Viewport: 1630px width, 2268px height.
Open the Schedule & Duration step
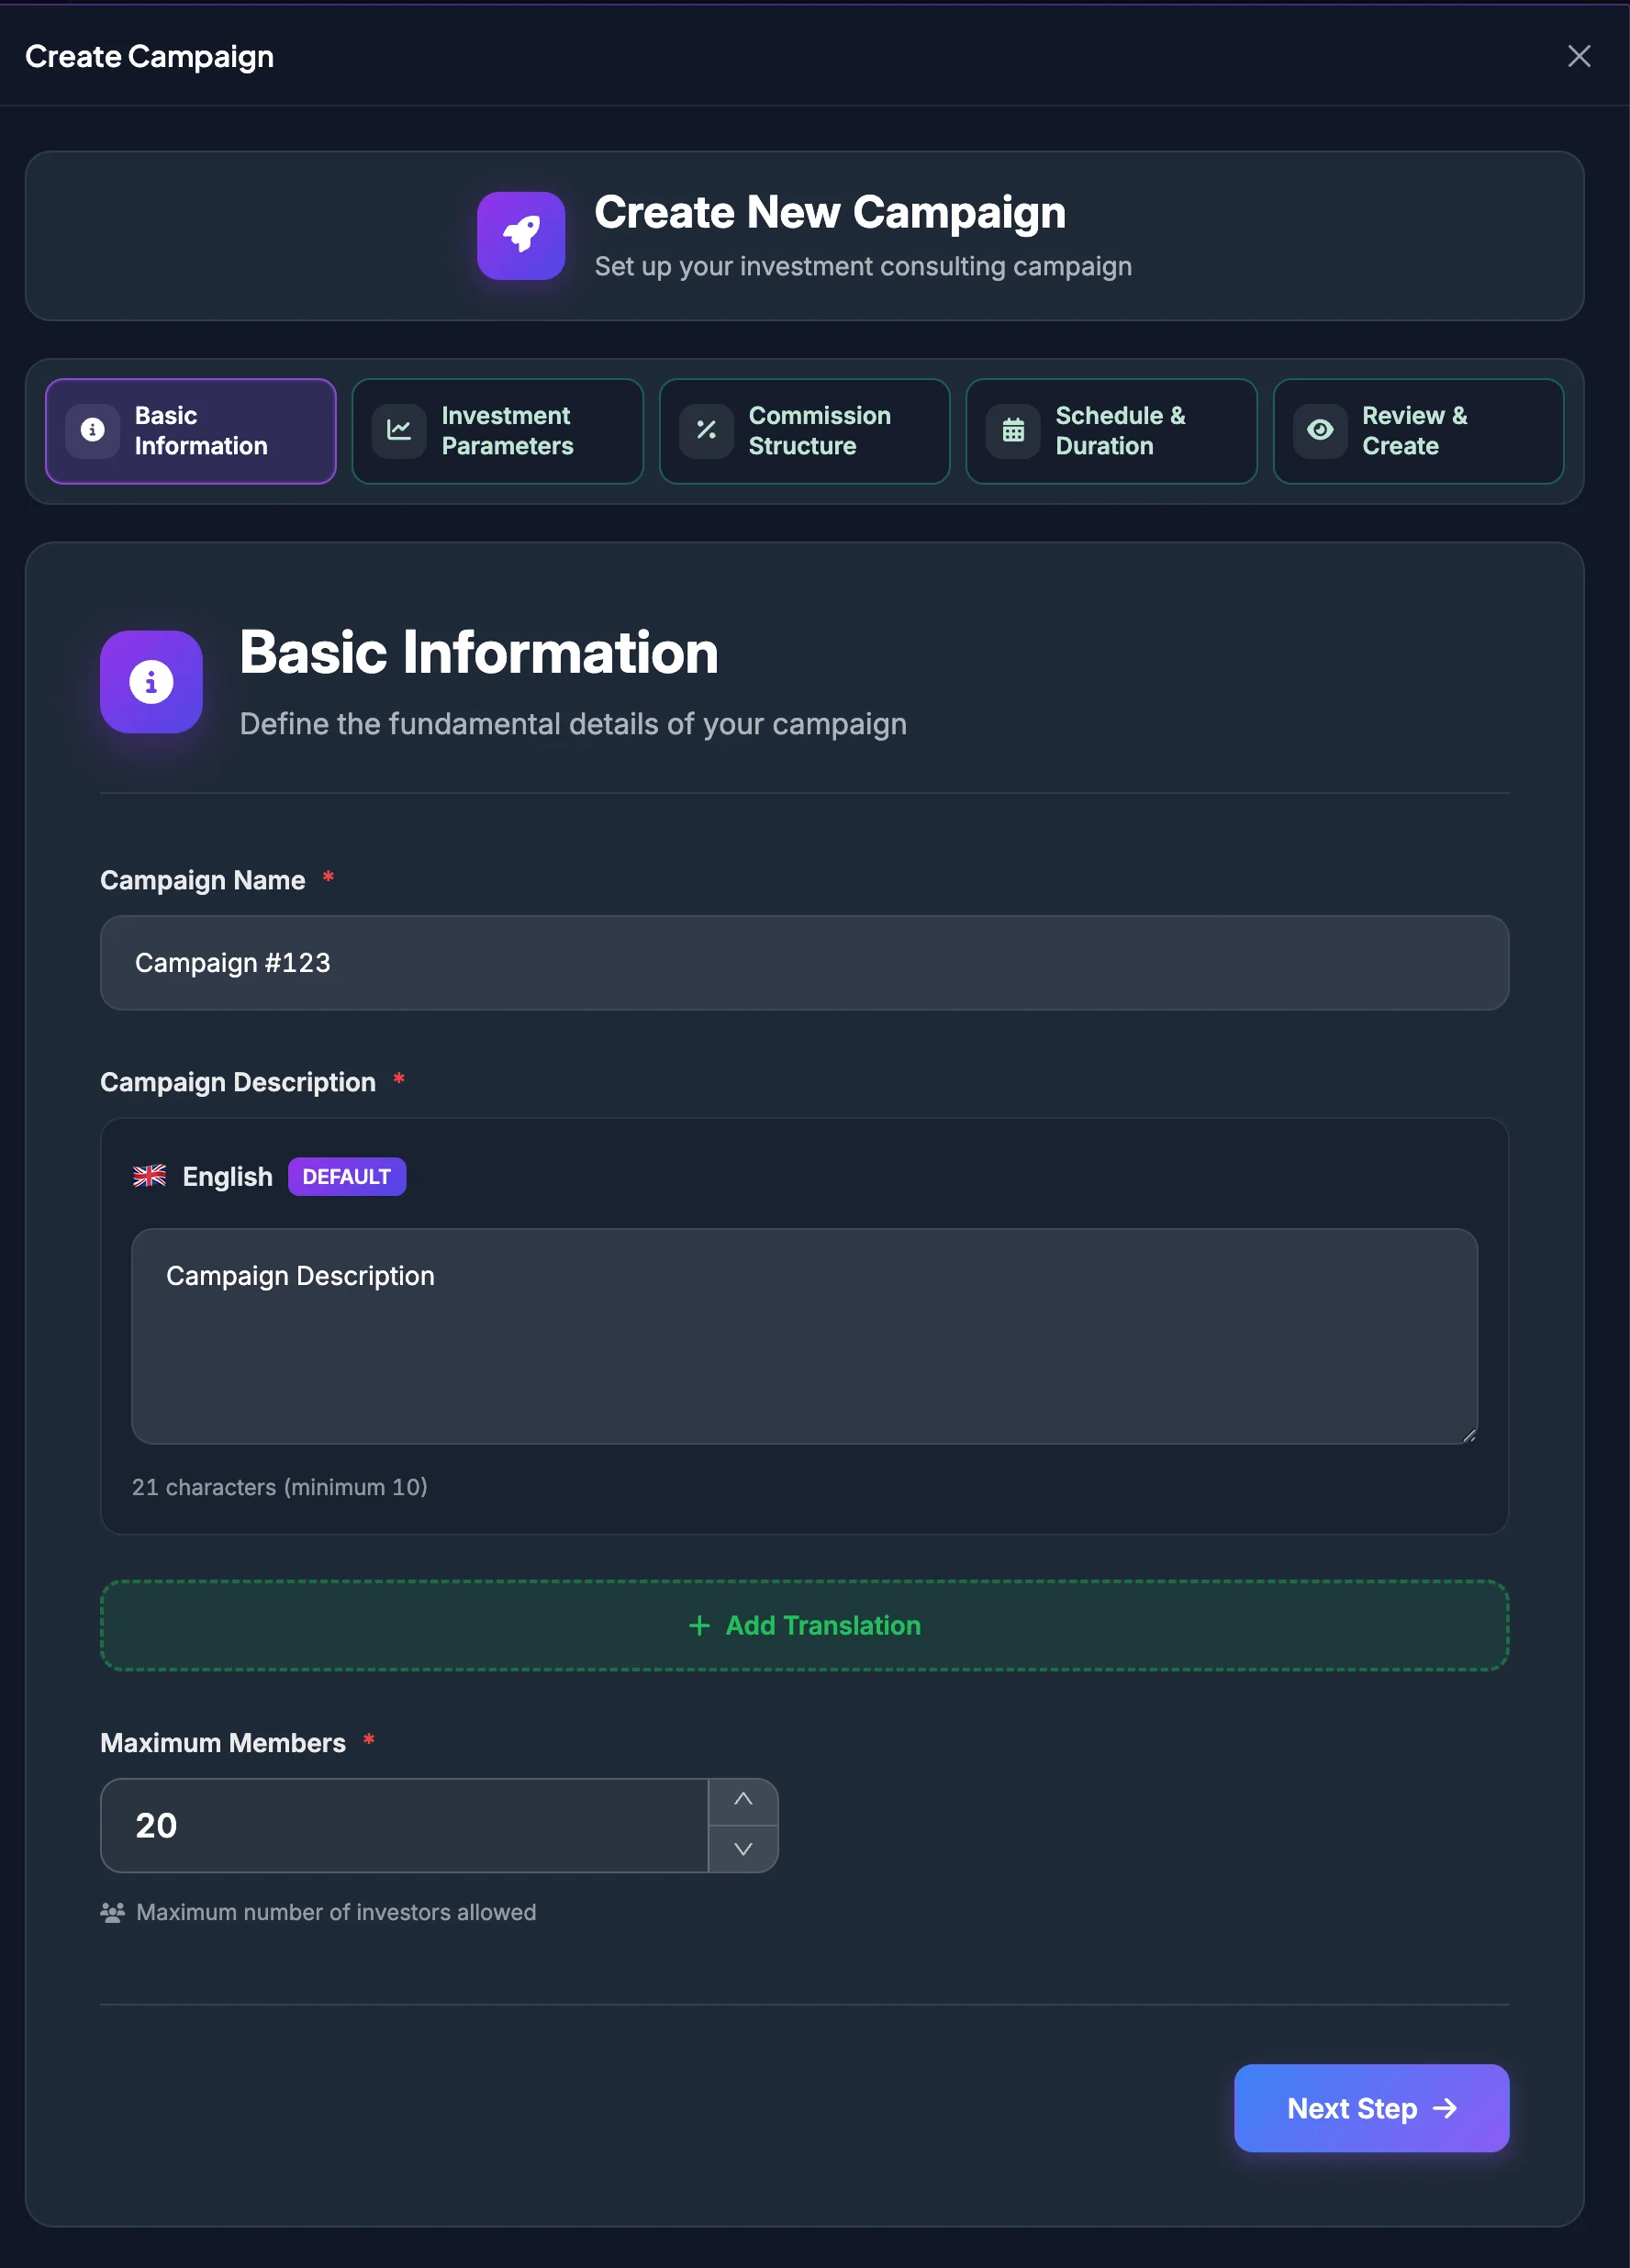point(1111,431)
